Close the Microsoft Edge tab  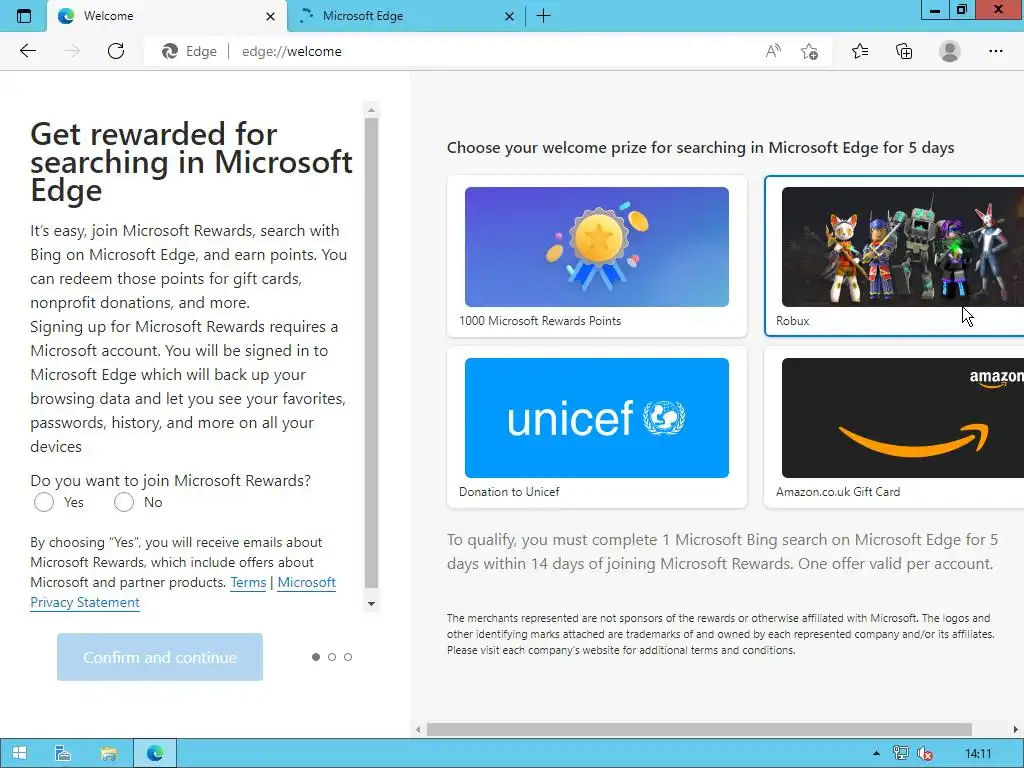(509, 16)
